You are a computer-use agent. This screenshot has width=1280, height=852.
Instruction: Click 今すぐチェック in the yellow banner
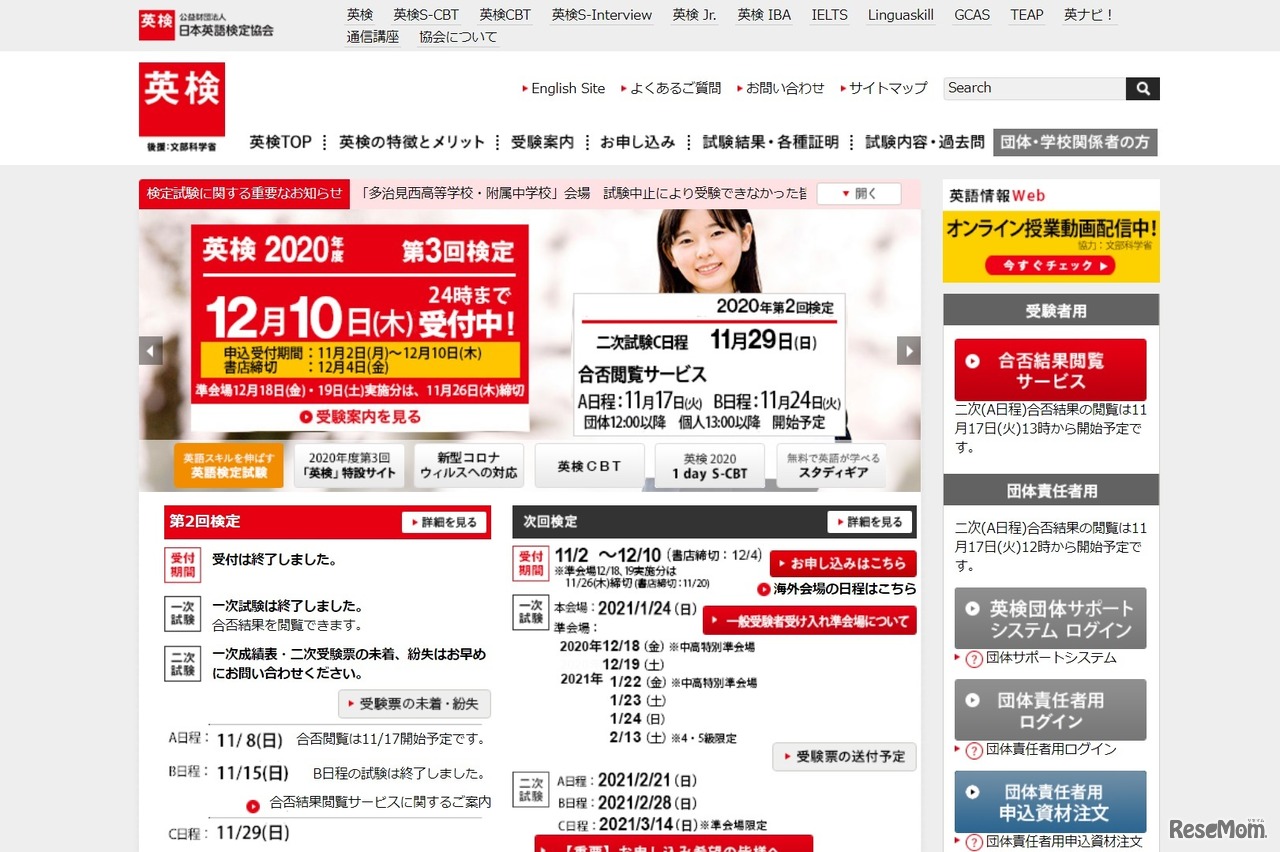tap(1050, 266)
